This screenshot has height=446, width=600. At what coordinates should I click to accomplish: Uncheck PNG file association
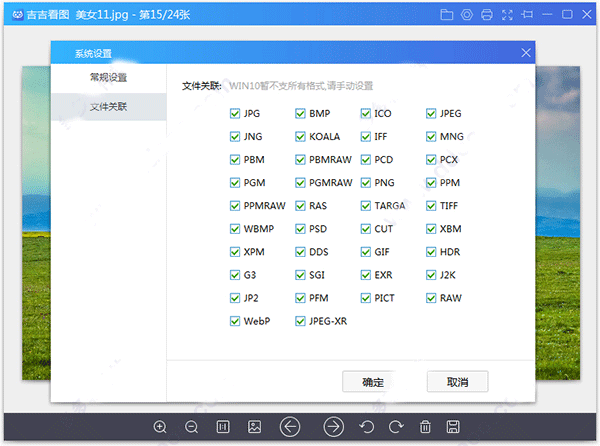366,183
